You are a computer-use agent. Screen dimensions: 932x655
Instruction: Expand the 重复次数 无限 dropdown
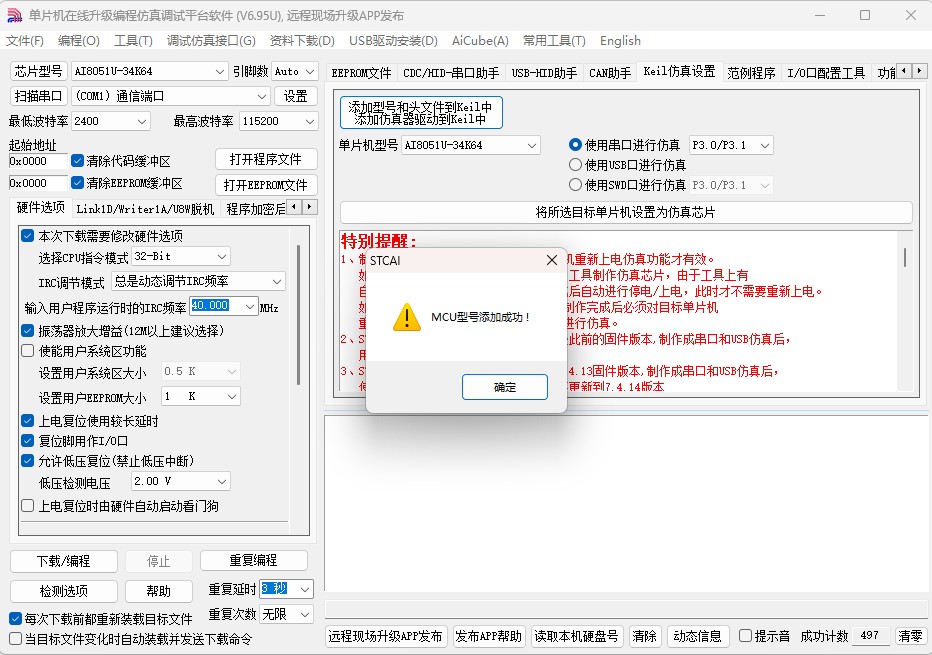(x=305, y=614)
